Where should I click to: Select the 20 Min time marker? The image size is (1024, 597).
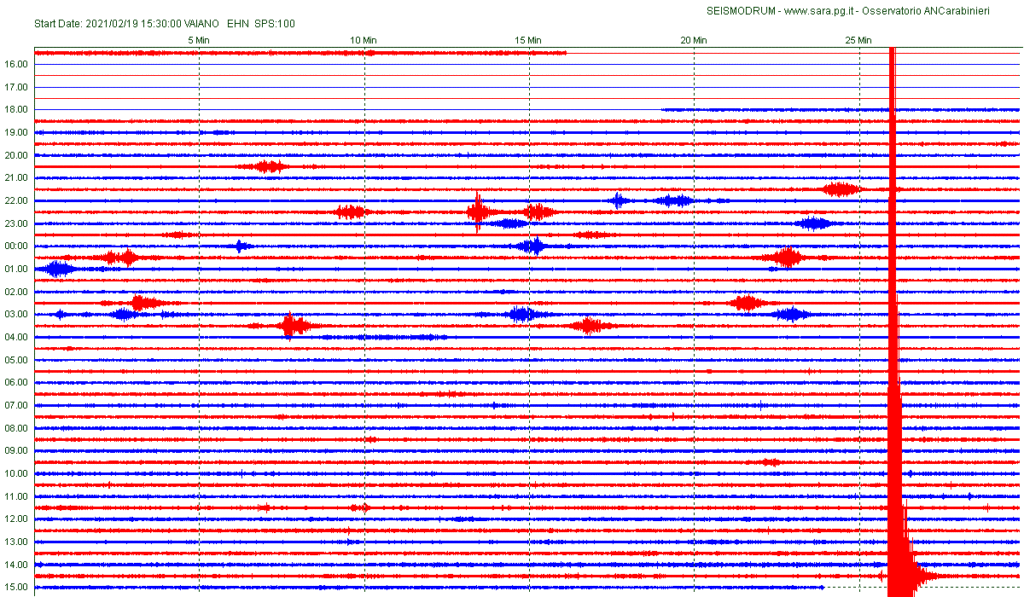click(x=693, y=39)
